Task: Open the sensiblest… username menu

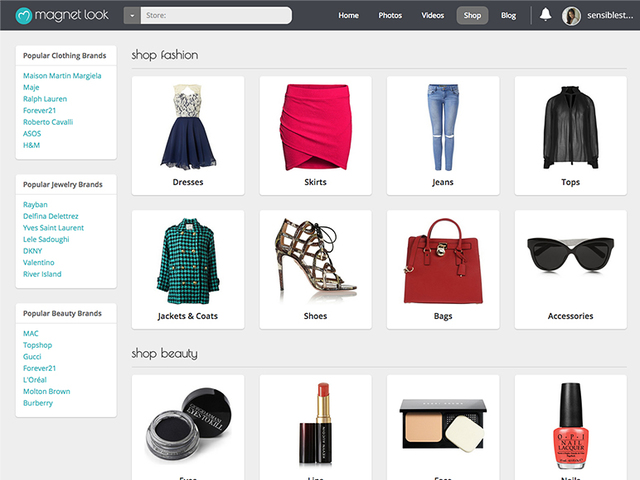Action: click(x=610, y=16)
